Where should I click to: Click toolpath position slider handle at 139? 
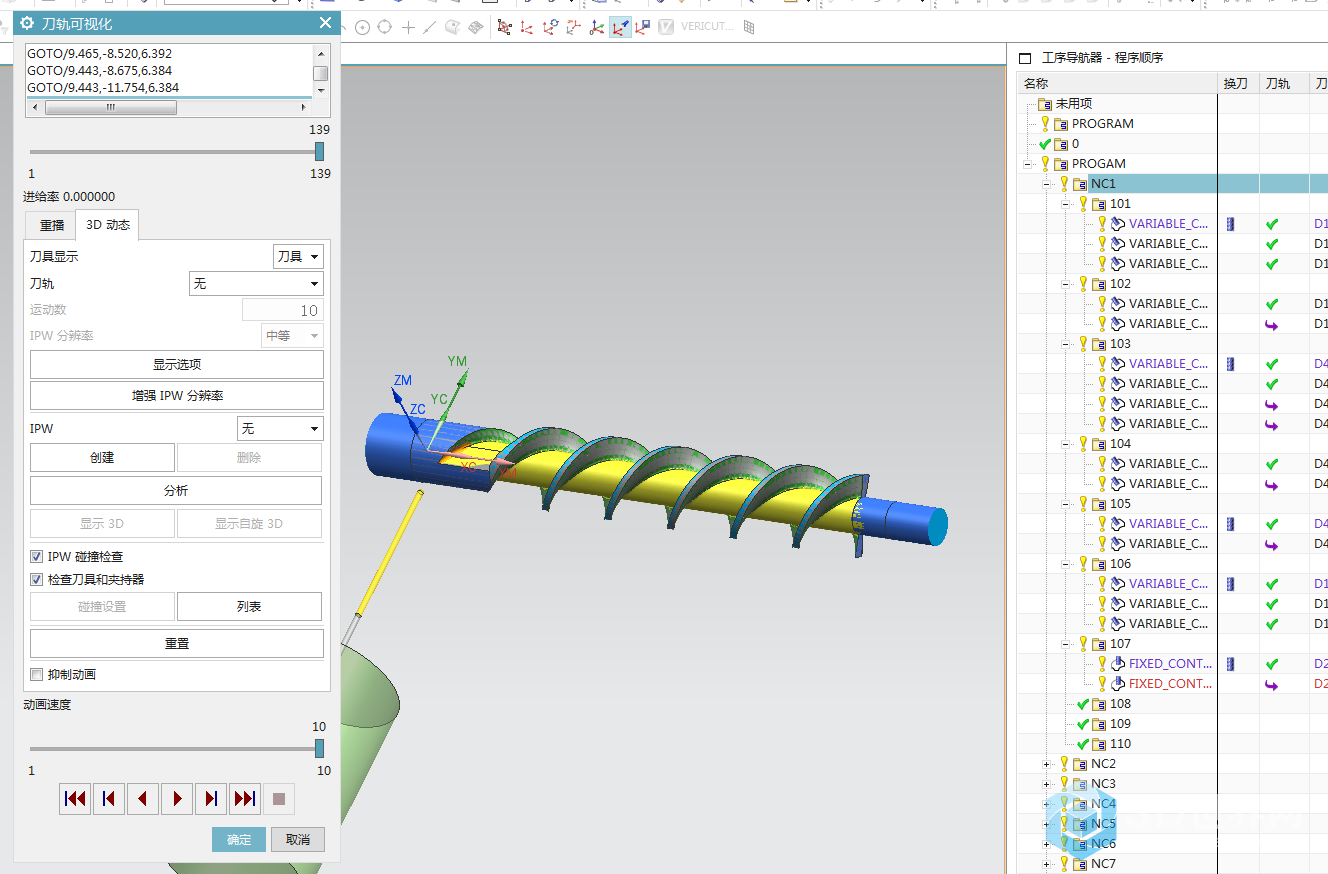pyautogui.click(x=320, y=152)
